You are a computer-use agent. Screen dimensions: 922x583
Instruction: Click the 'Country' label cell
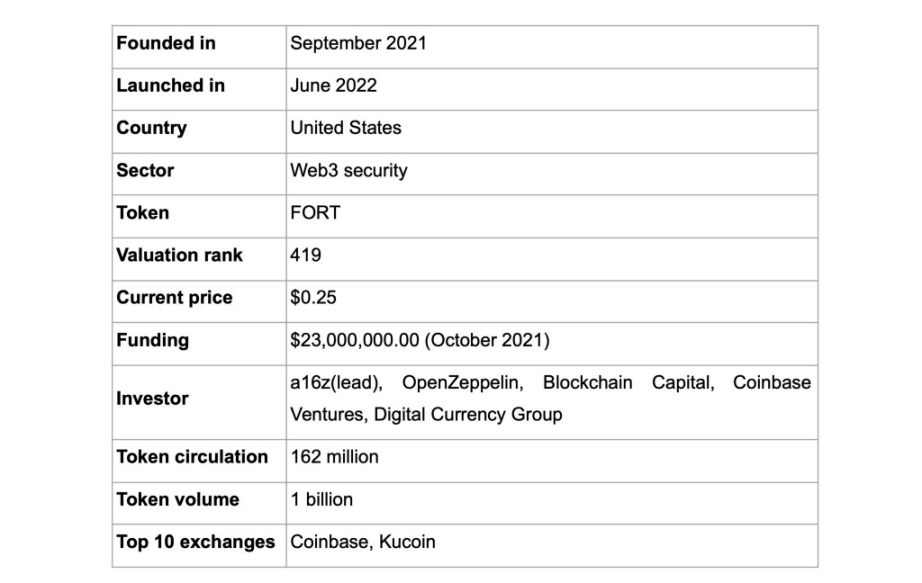coord(199,132)
